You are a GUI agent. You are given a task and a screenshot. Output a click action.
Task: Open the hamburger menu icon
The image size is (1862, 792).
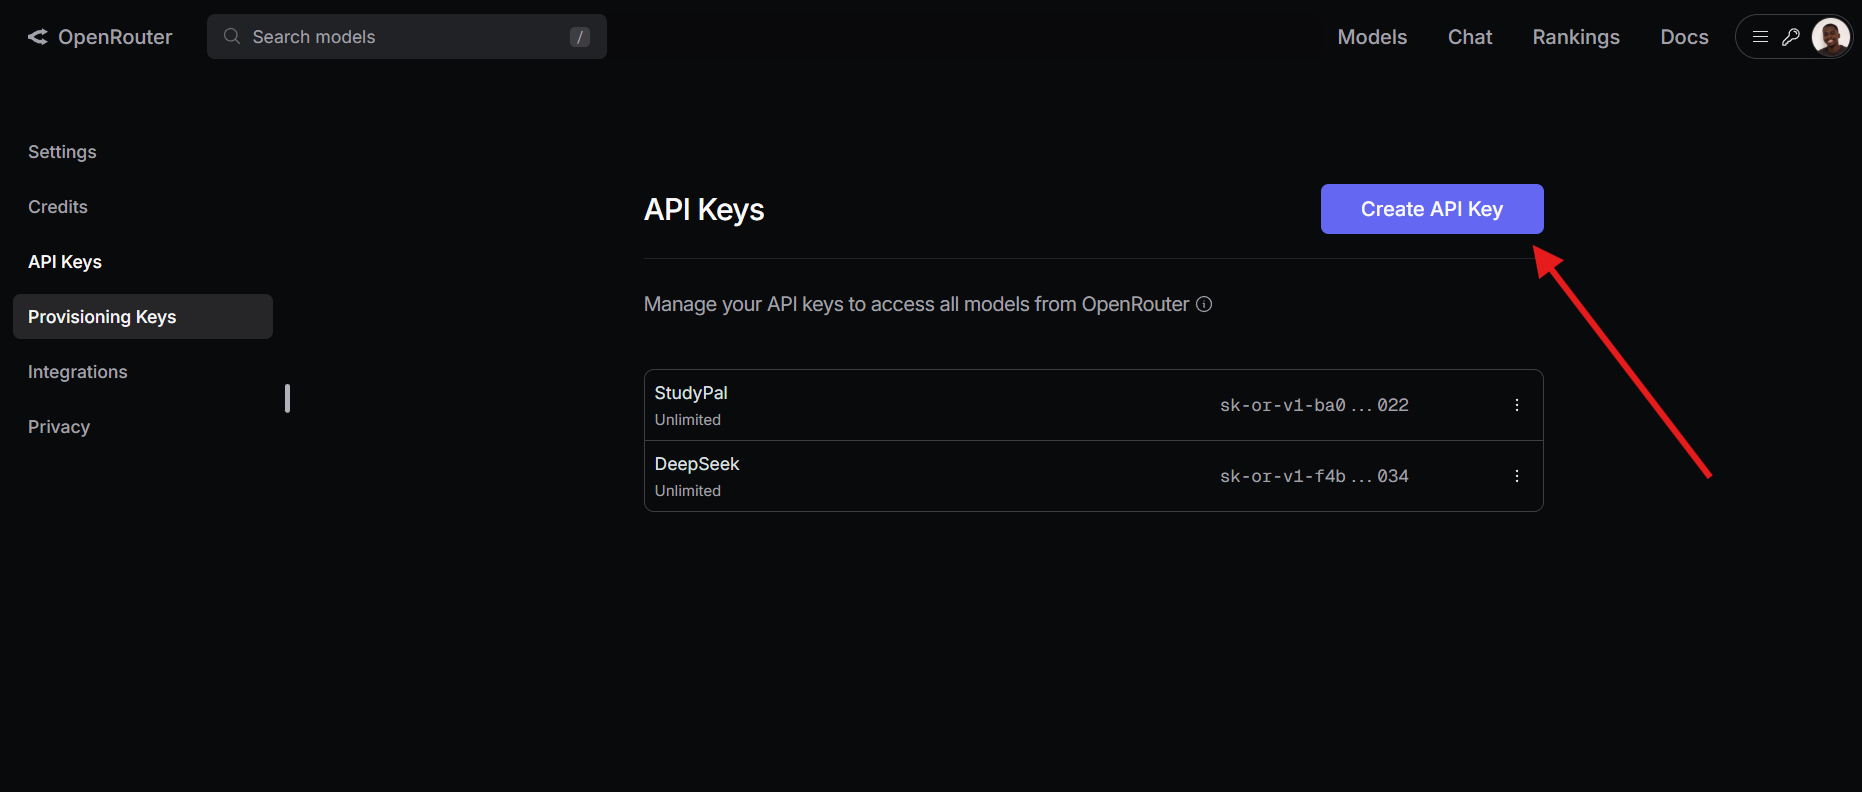pyautogui.click(x=1761, y=37)
